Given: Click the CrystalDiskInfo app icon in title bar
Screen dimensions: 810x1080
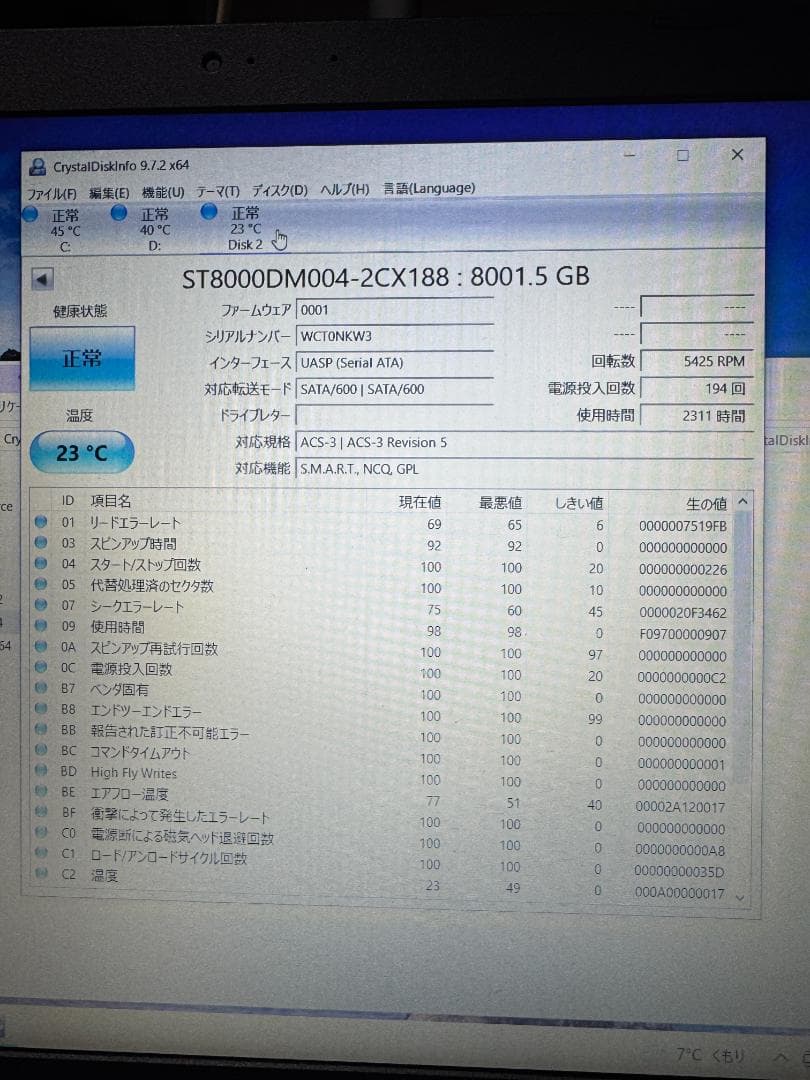Looking at the screenshot, I should [38, 167].
